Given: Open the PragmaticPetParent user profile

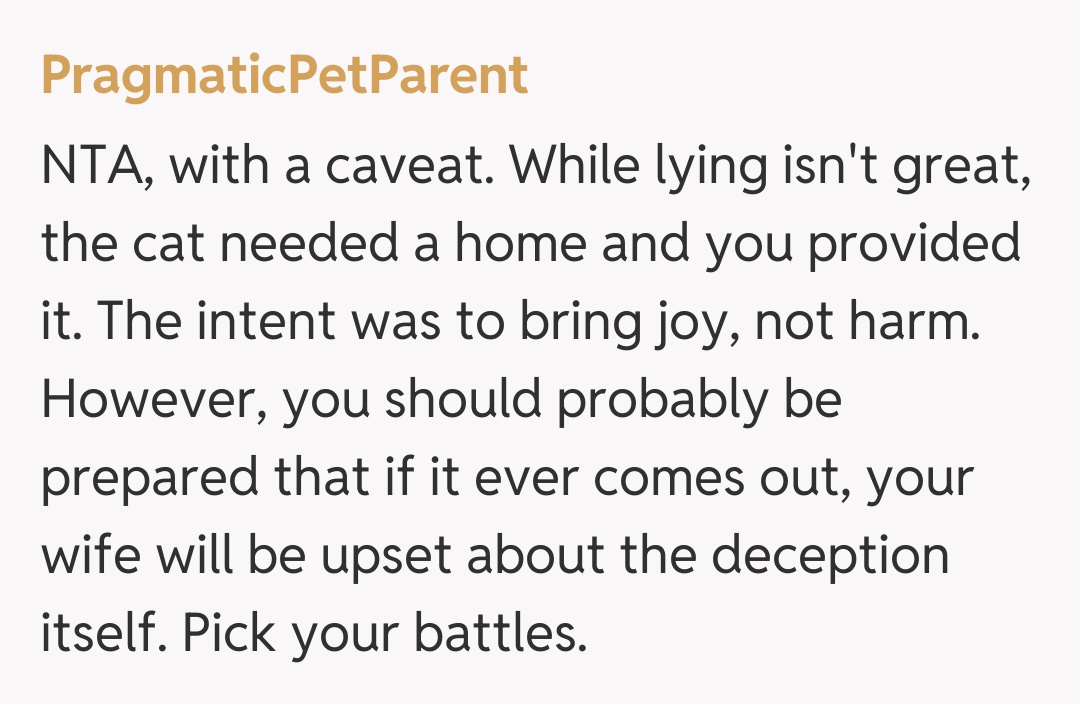Looking at the screenshot, I should click(284, 76).
